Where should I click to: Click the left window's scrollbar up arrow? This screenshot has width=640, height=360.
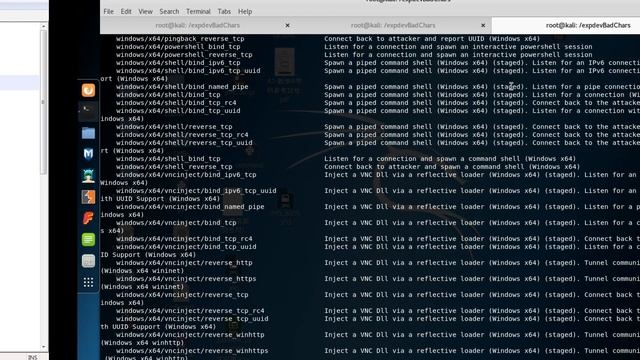(43, 26)
